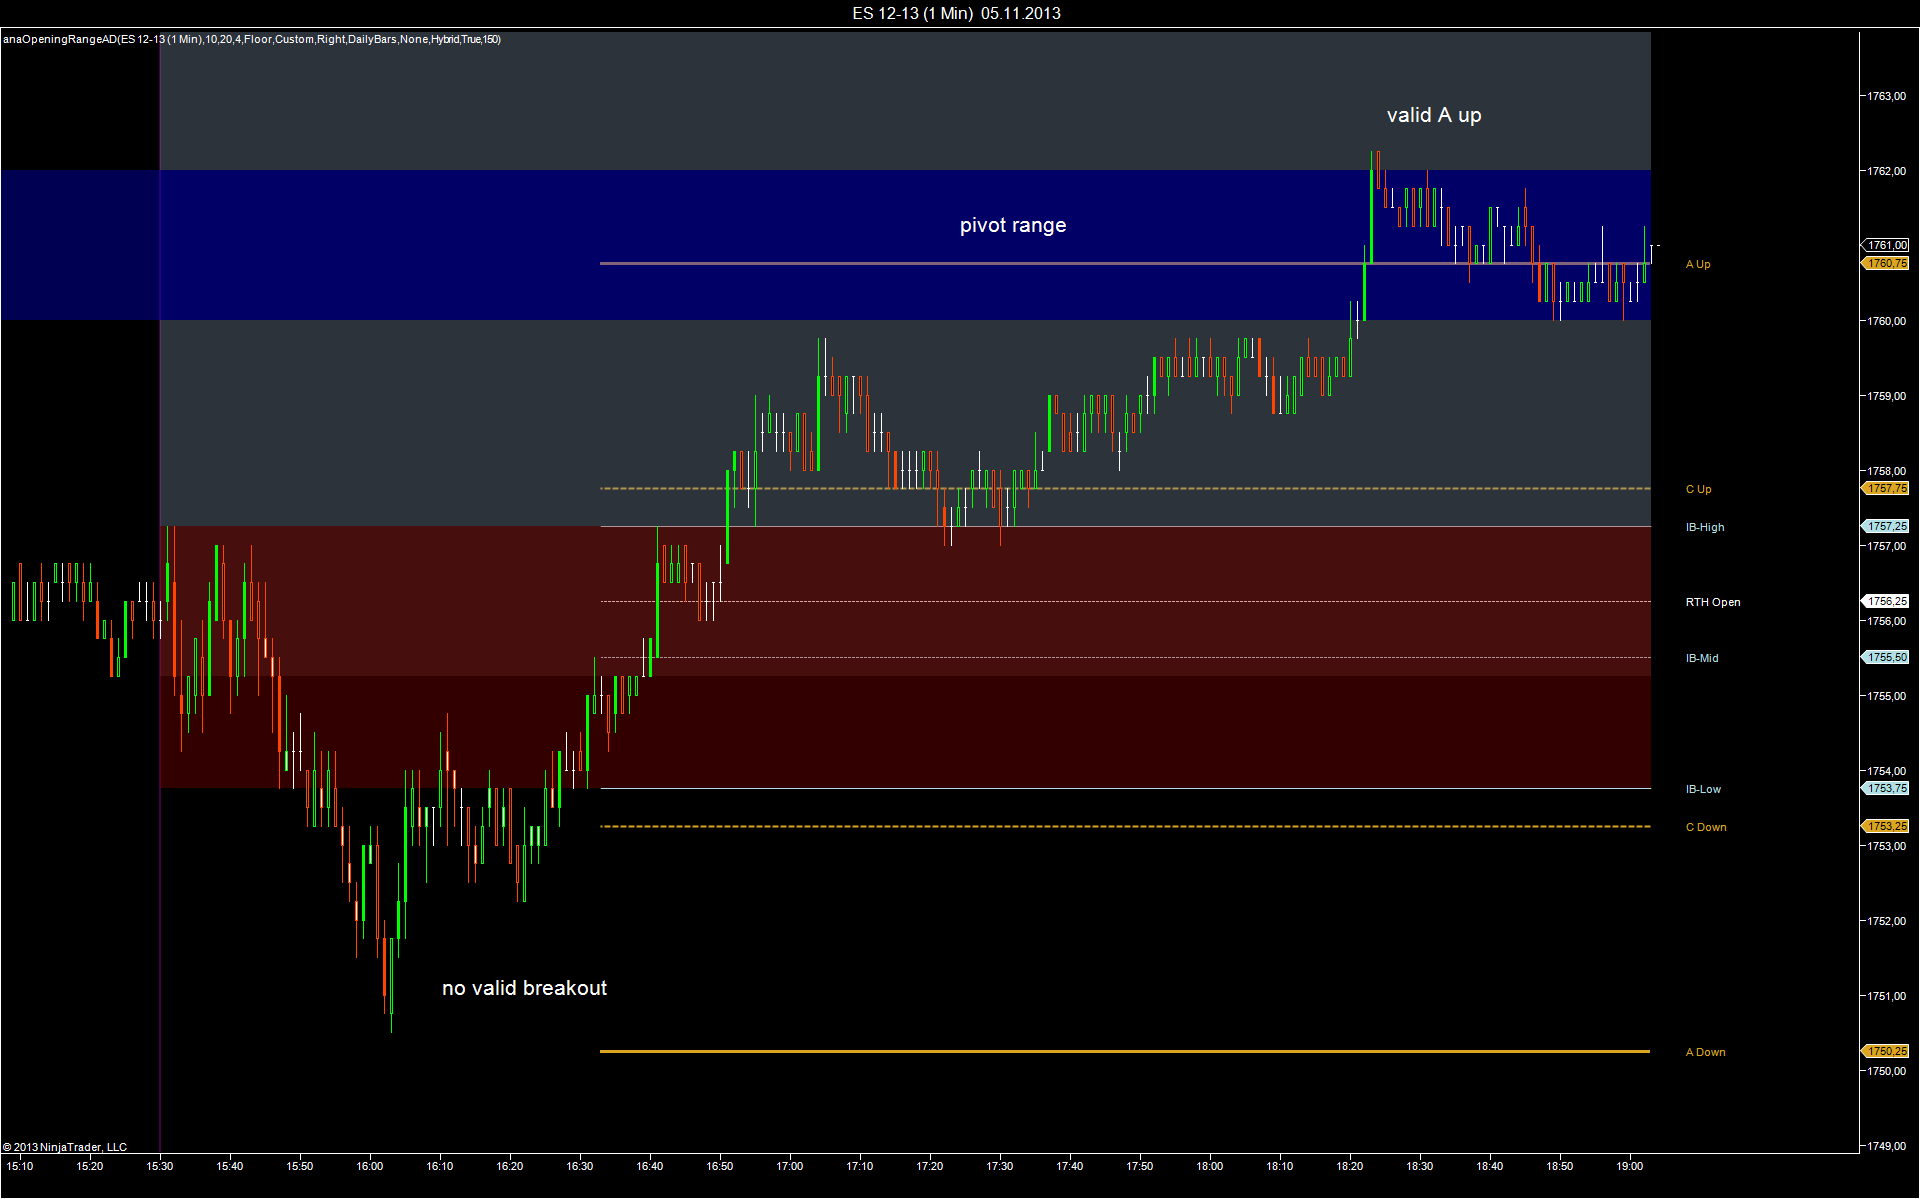
Task: Select the 16:50 time axis label
Action: (720, 1166)
